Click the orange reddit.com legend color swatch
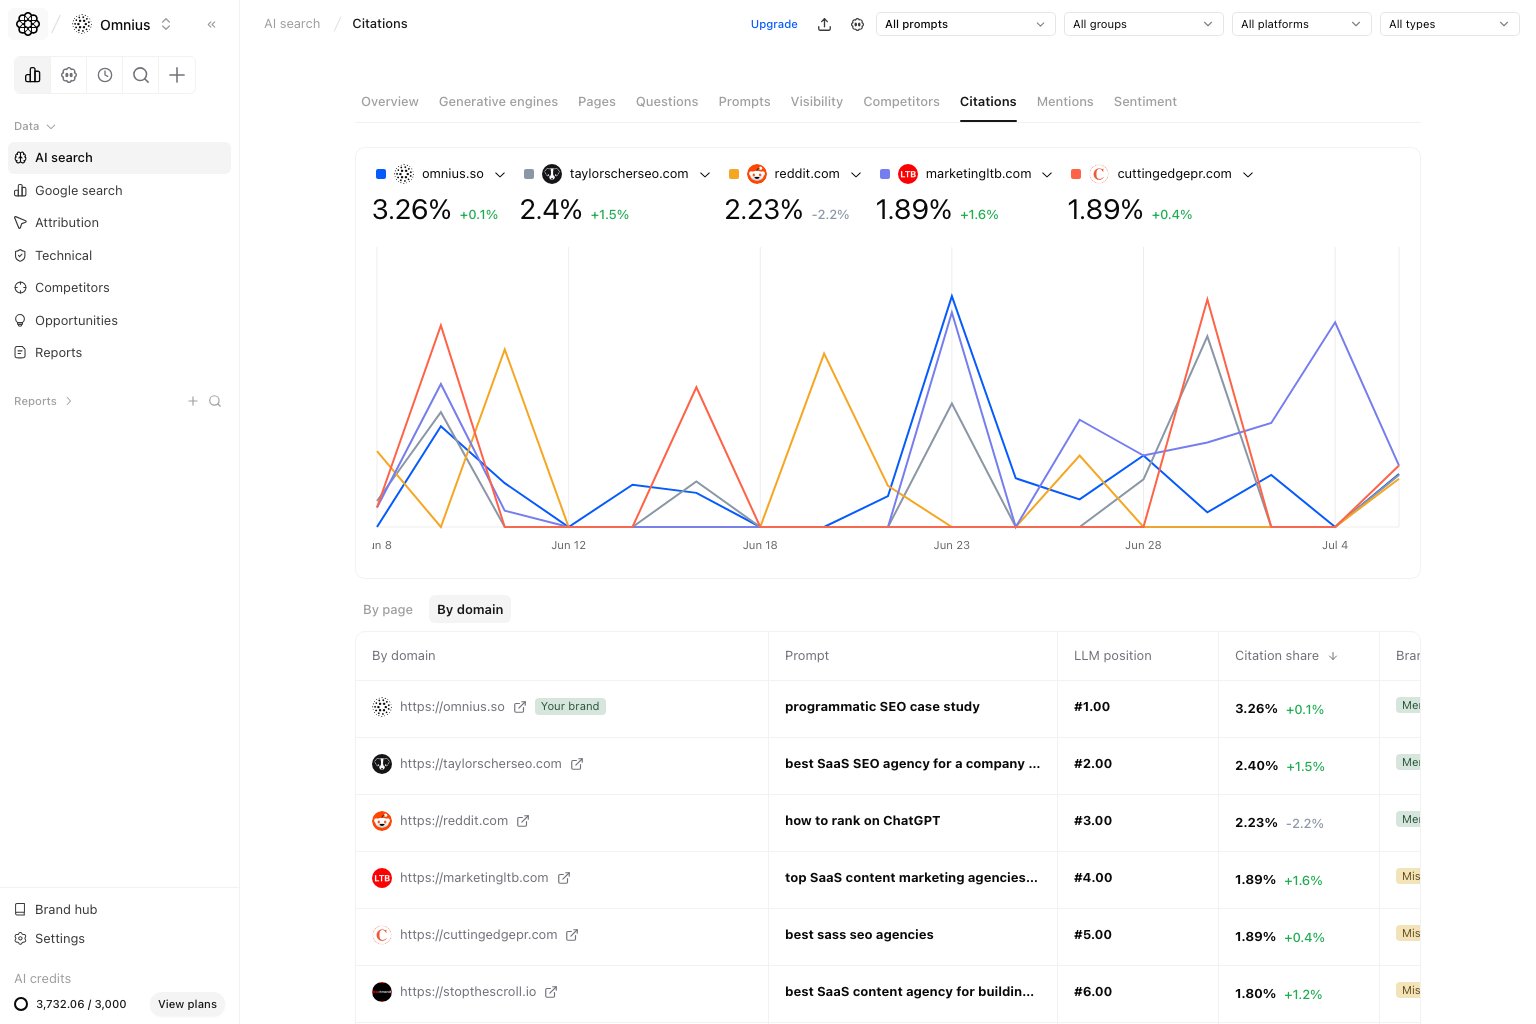 [734, 174]
